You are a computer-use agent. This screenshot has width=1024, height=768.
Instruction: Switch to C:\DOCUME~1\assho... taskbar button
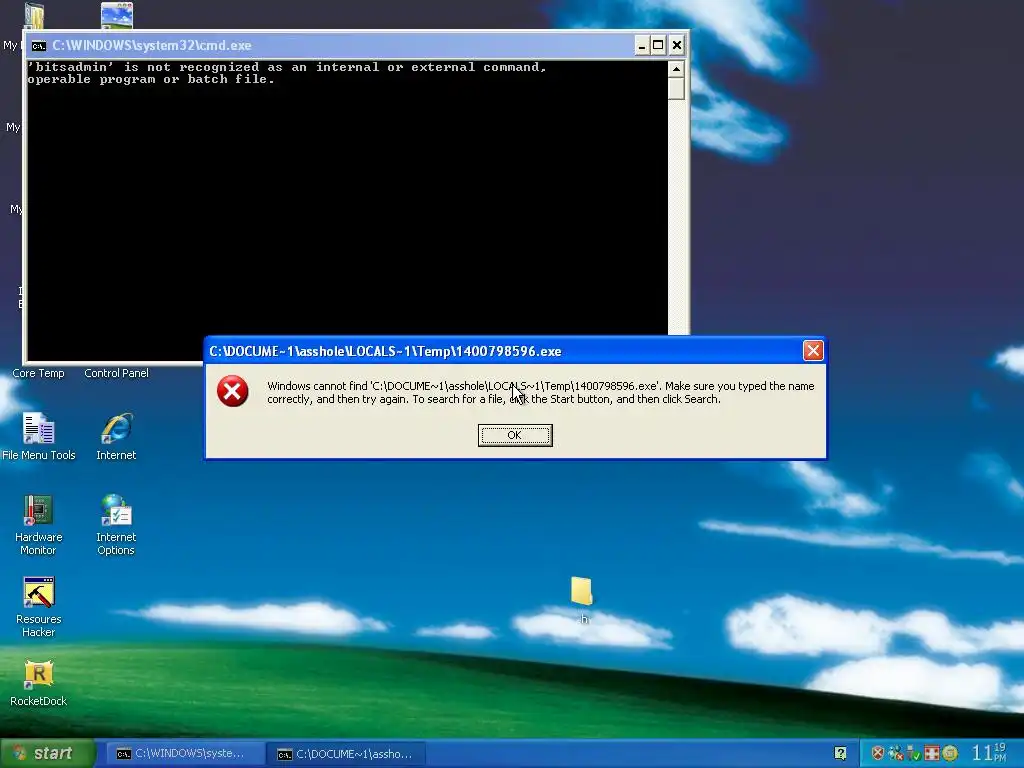346,754
